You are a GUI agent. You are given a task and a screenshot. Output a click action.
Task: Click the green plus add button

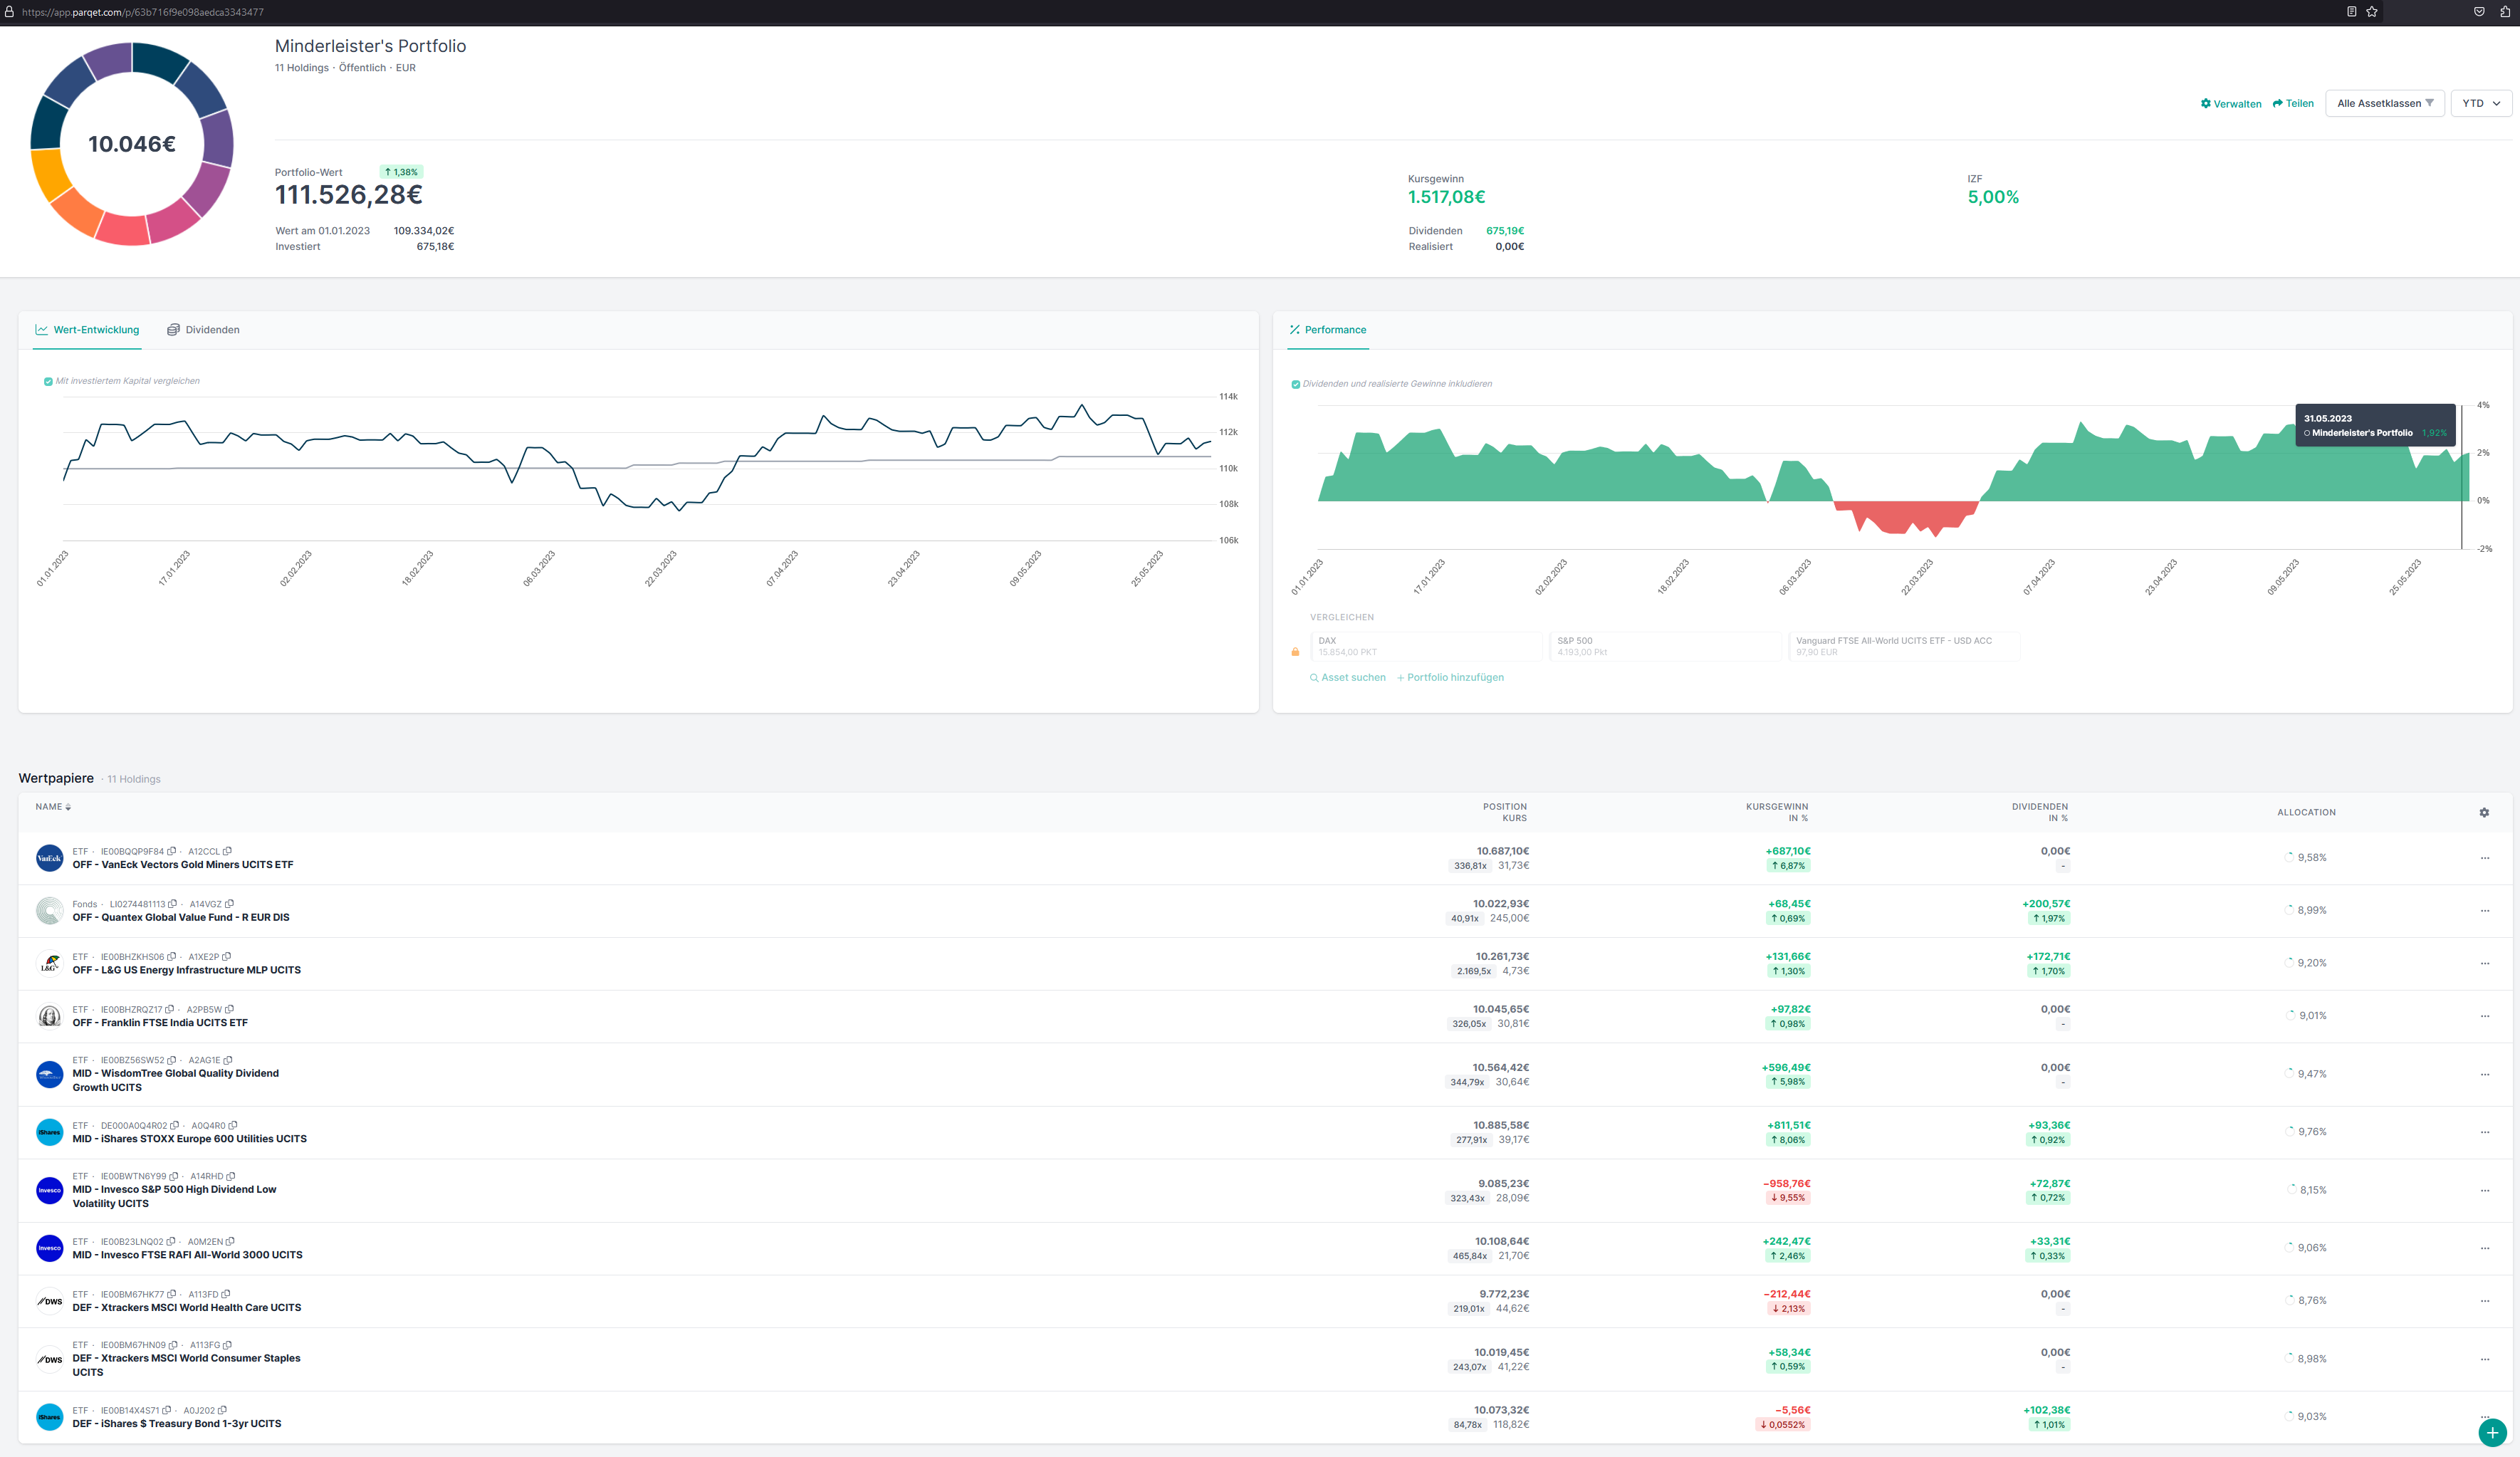(x=2492, y=1432)
